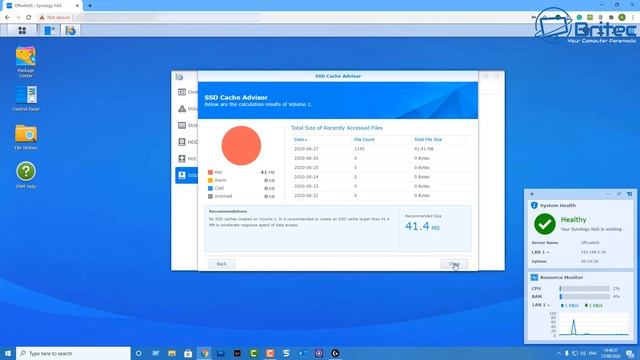Select Overview in Storage Manager sidebar
The image size is (640, 360).
187,92
